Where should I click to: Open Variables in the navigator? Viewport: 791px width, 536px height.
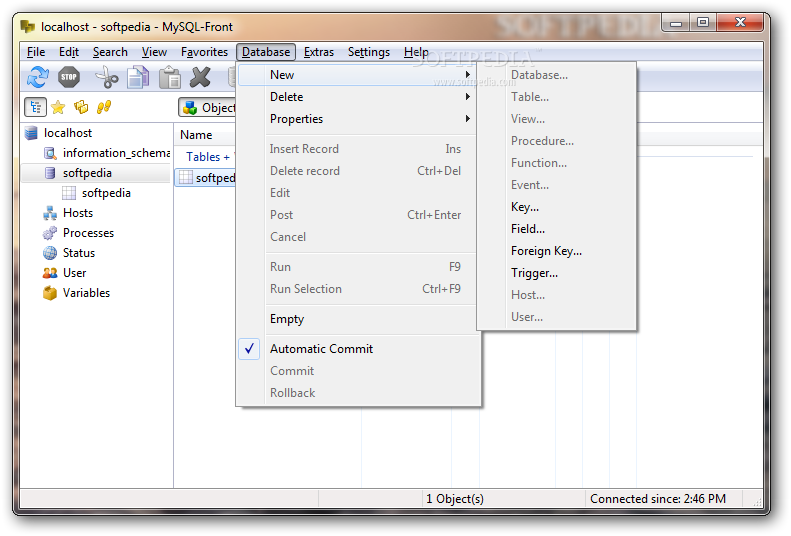point(86,292)
